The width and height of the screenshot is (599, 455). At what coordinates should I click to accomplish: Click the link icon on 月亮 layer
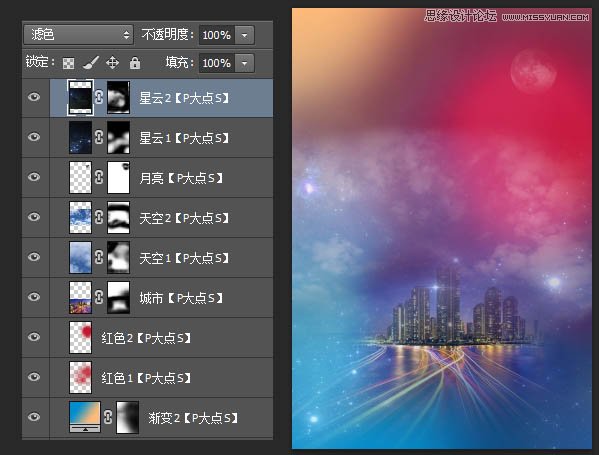tap(99, 177)
